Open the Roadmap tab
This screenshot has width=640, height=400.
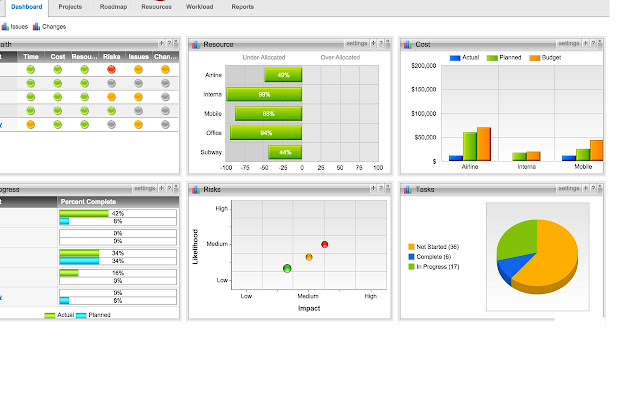click(113, 7)
